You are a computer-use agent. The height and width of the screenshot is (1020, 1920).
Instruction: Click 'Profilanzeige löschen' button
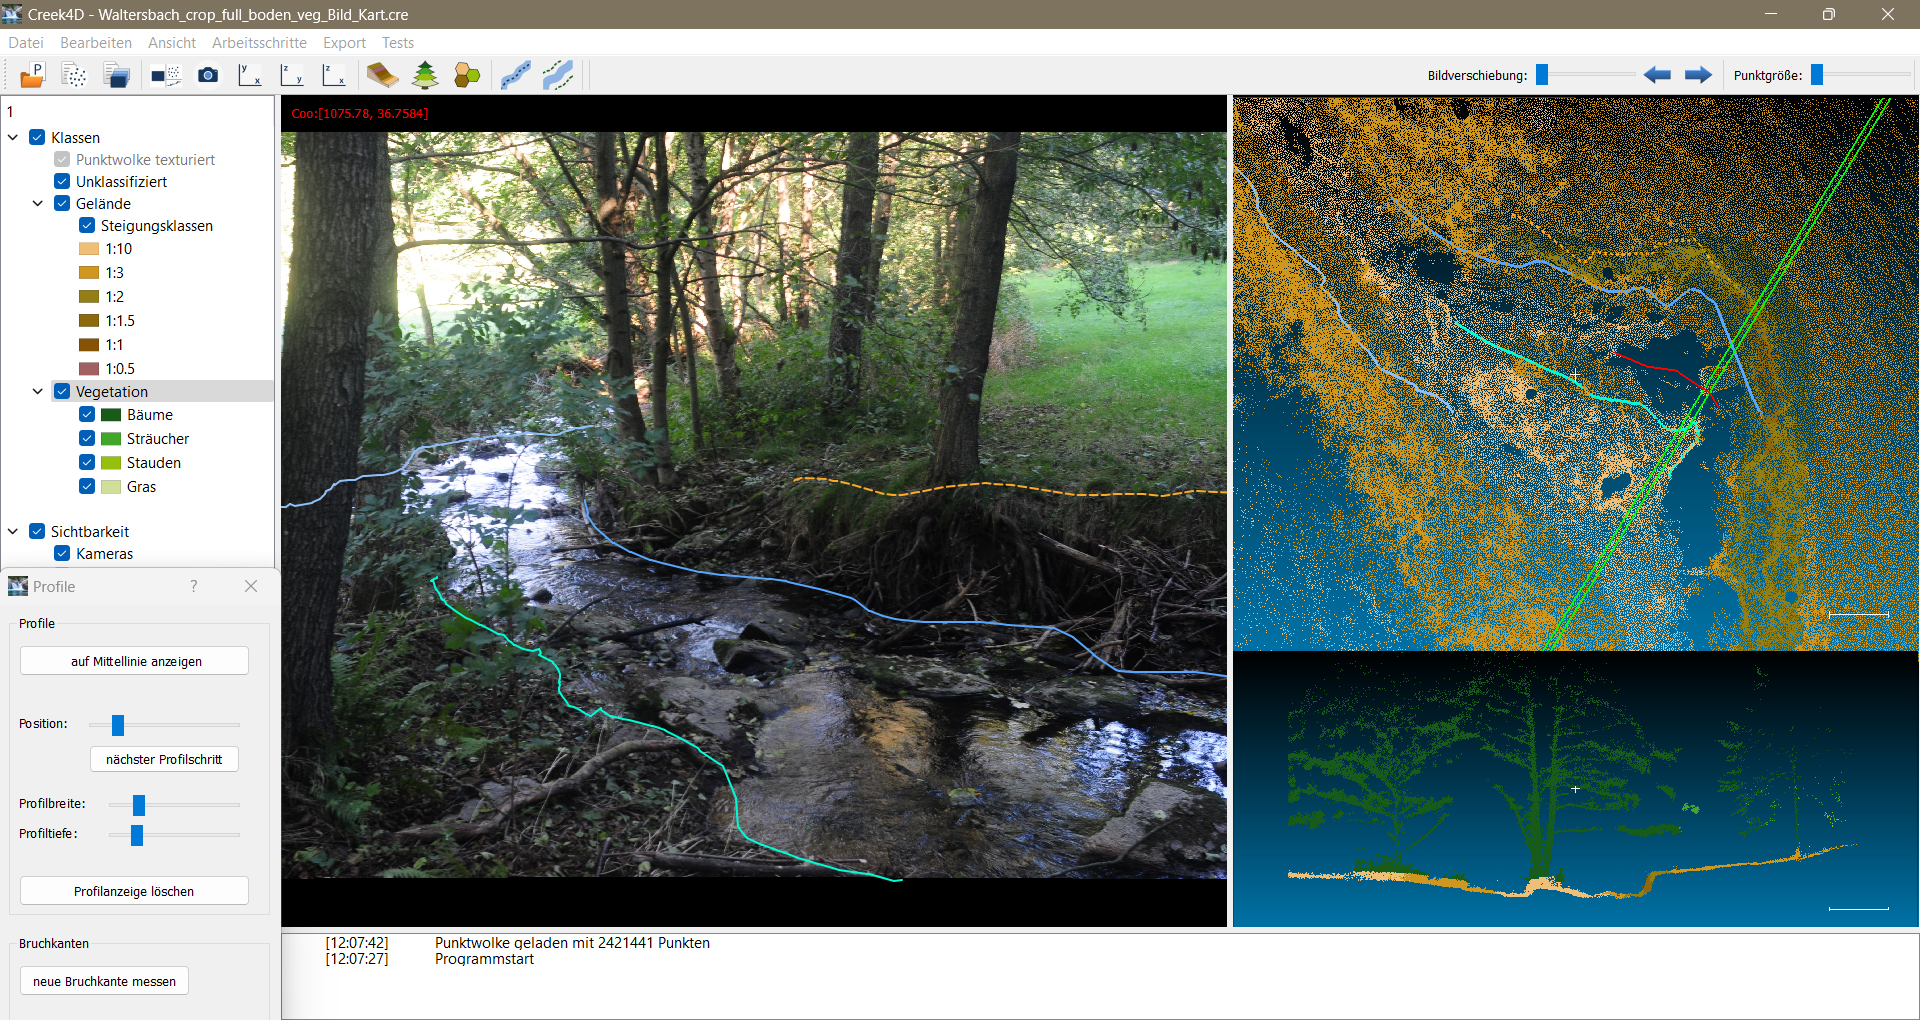pos(134,891)
